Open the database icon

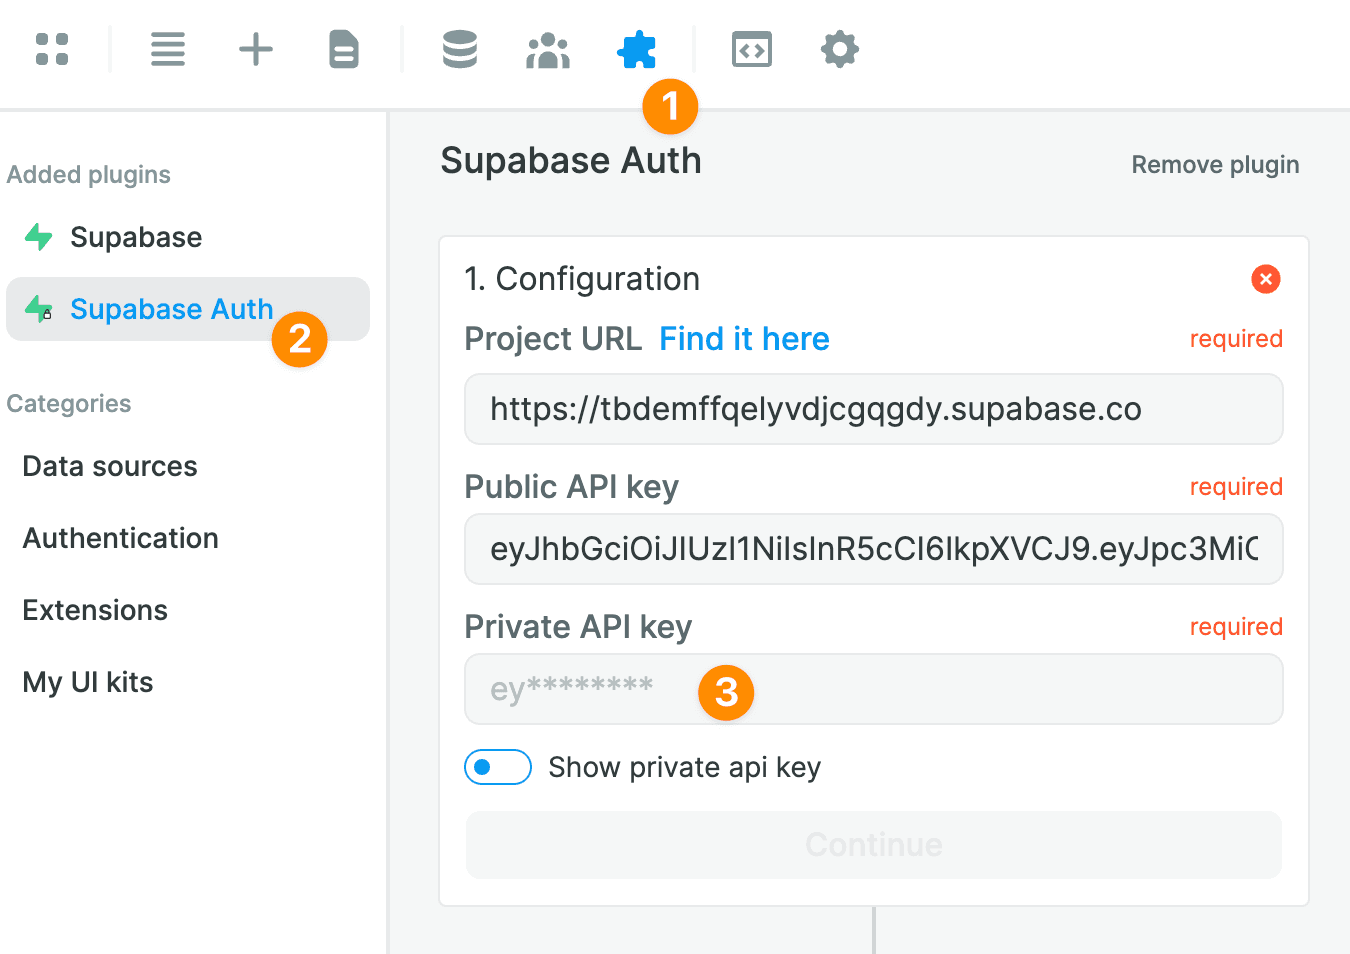(x=460, y=49)
